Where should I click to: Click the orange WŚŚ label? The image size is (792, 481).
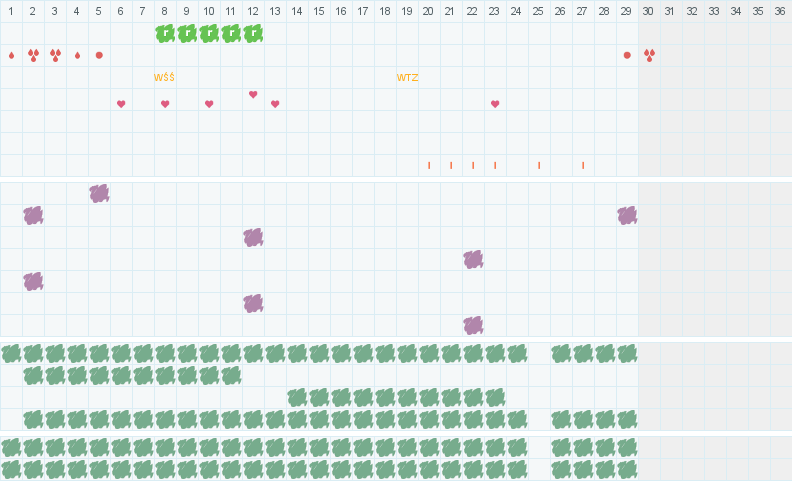tap(164, 77)
